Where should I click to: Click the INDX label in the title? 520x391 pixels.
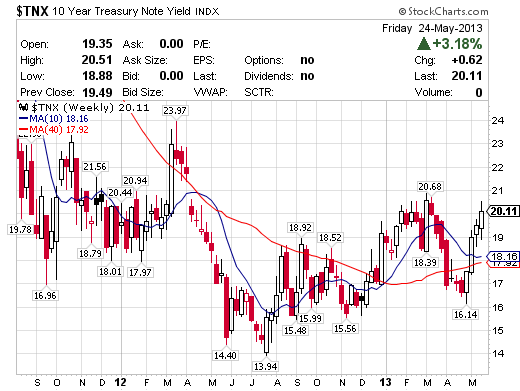tap(207, 12)
